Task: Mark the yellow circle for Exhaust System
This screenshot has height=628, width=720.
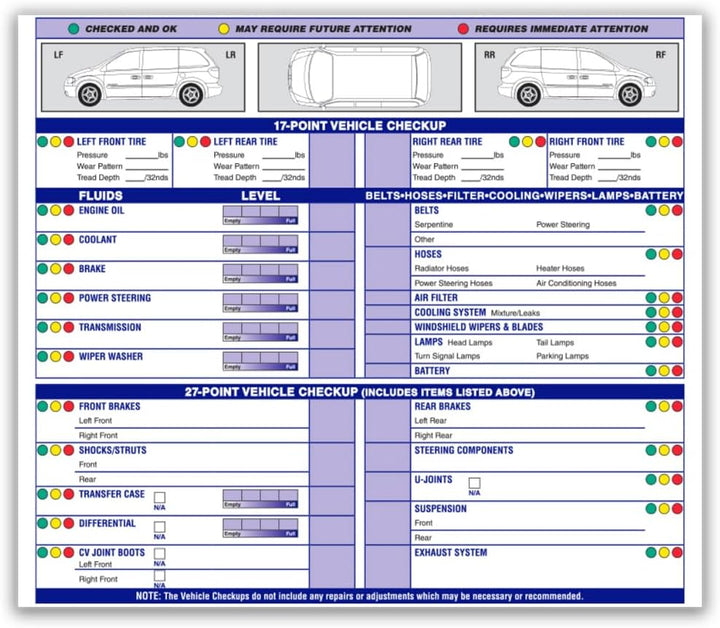Action: point(664,553)
